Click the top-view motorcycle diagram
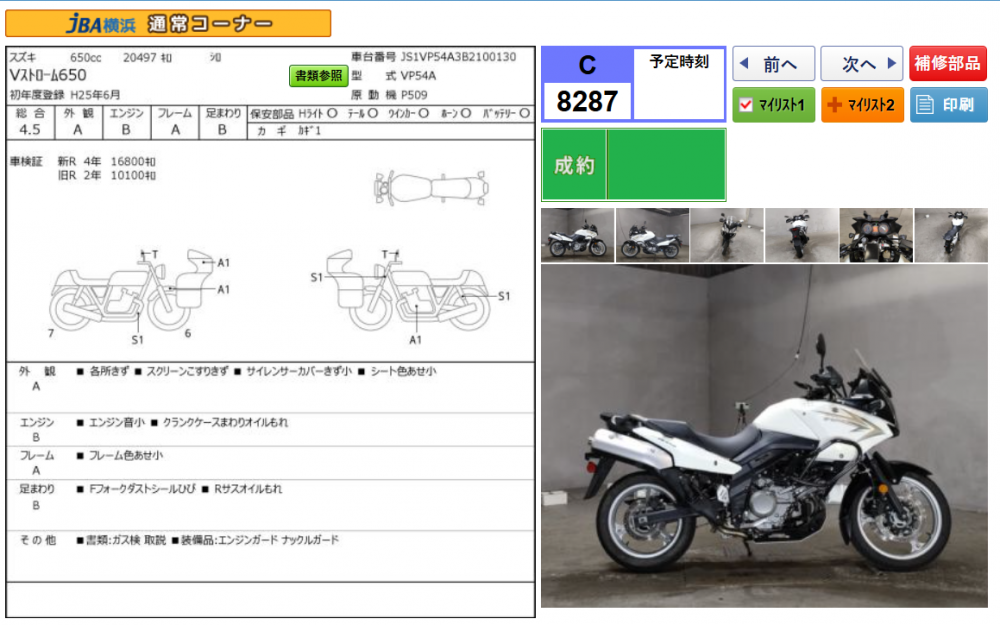This screenshot has height=625, width=1000. pos(431,189)
